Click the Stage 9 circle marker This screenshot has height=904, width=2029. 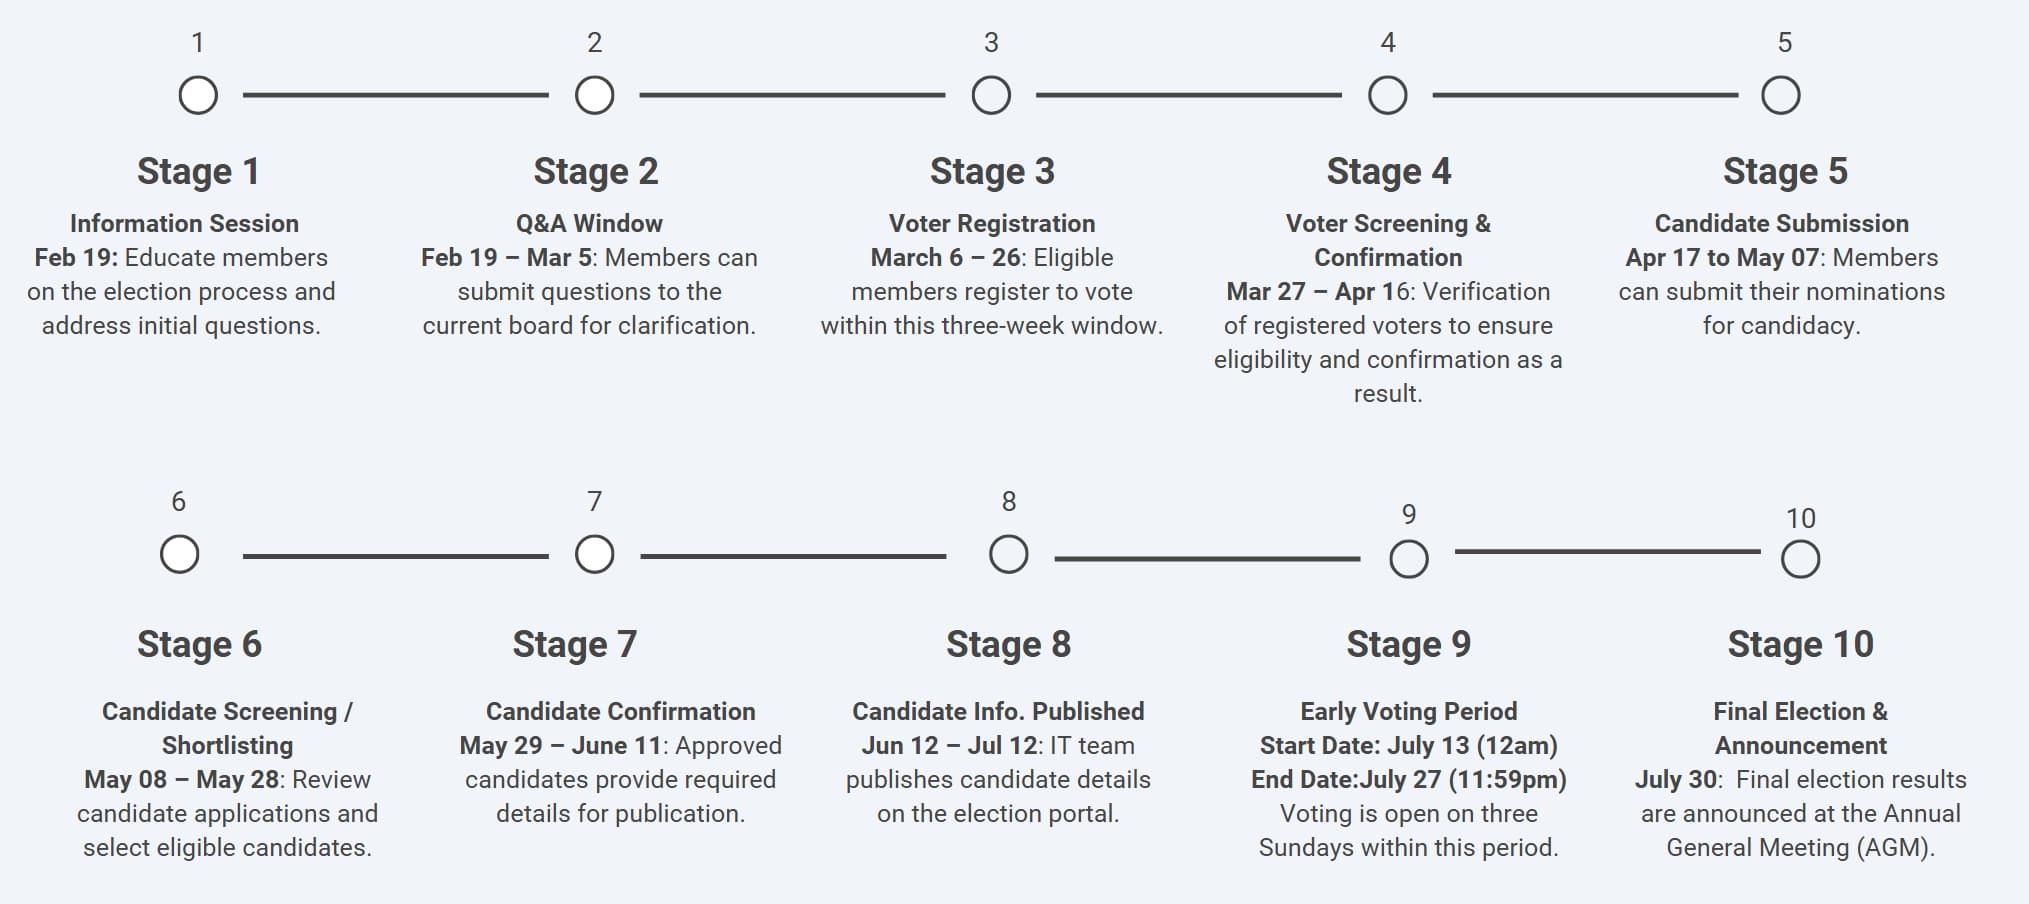point(1409,560)
